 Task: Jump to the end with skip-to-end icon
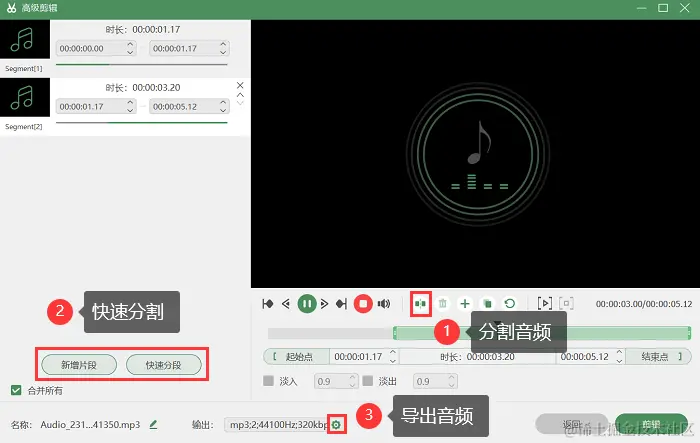(342, 304)
